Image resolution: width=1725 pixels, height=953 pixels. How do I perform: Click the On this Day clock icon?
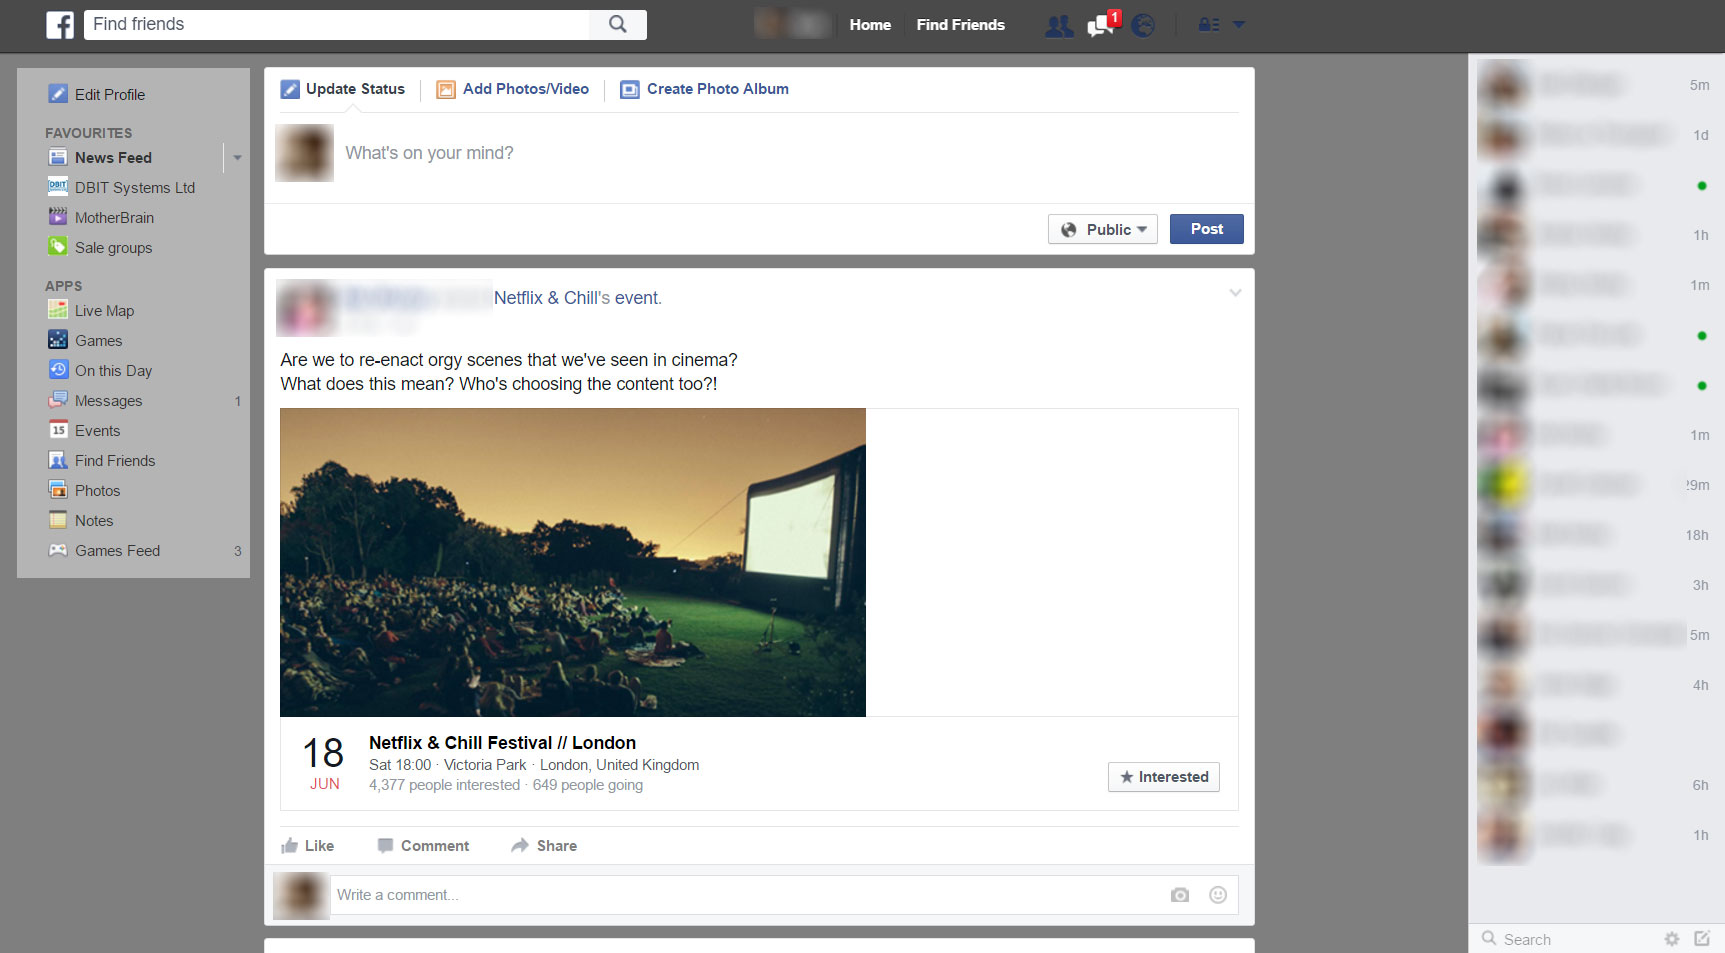click(x=58, y=370)
